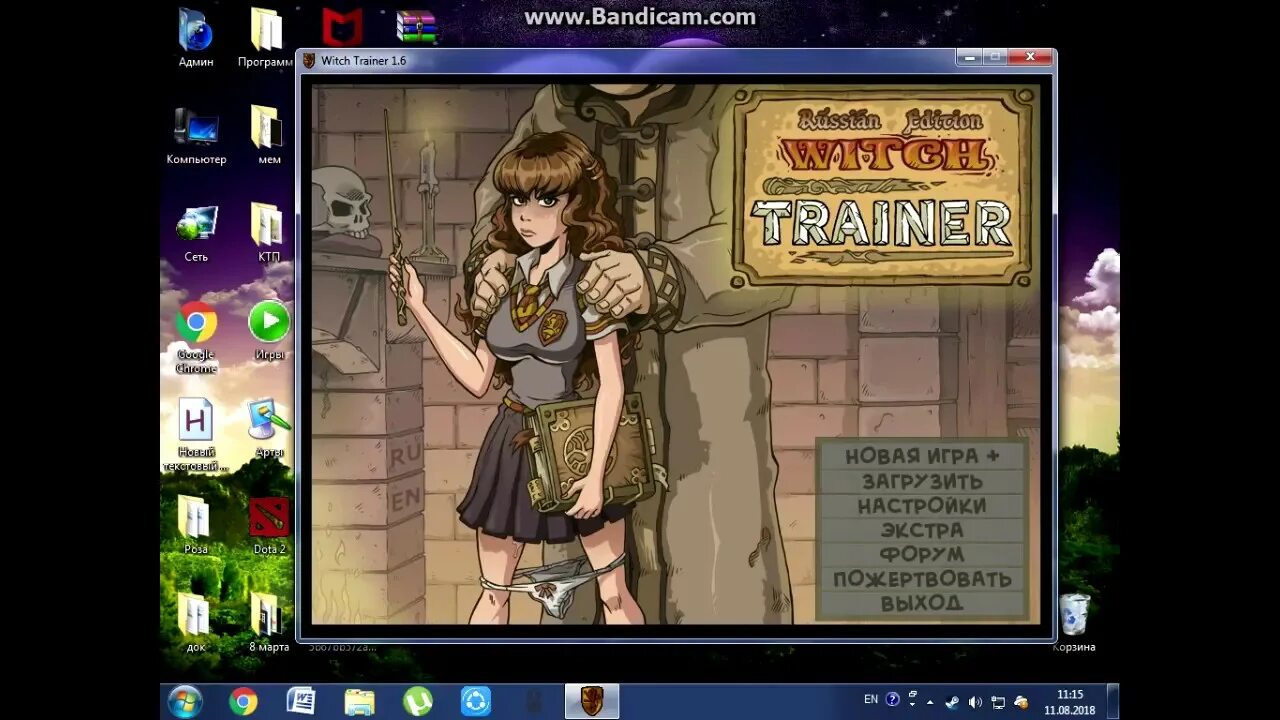This screenshot has width=1280, height=720.
Task: Click the blue help question mark in tray
Action: coord(893,700)
